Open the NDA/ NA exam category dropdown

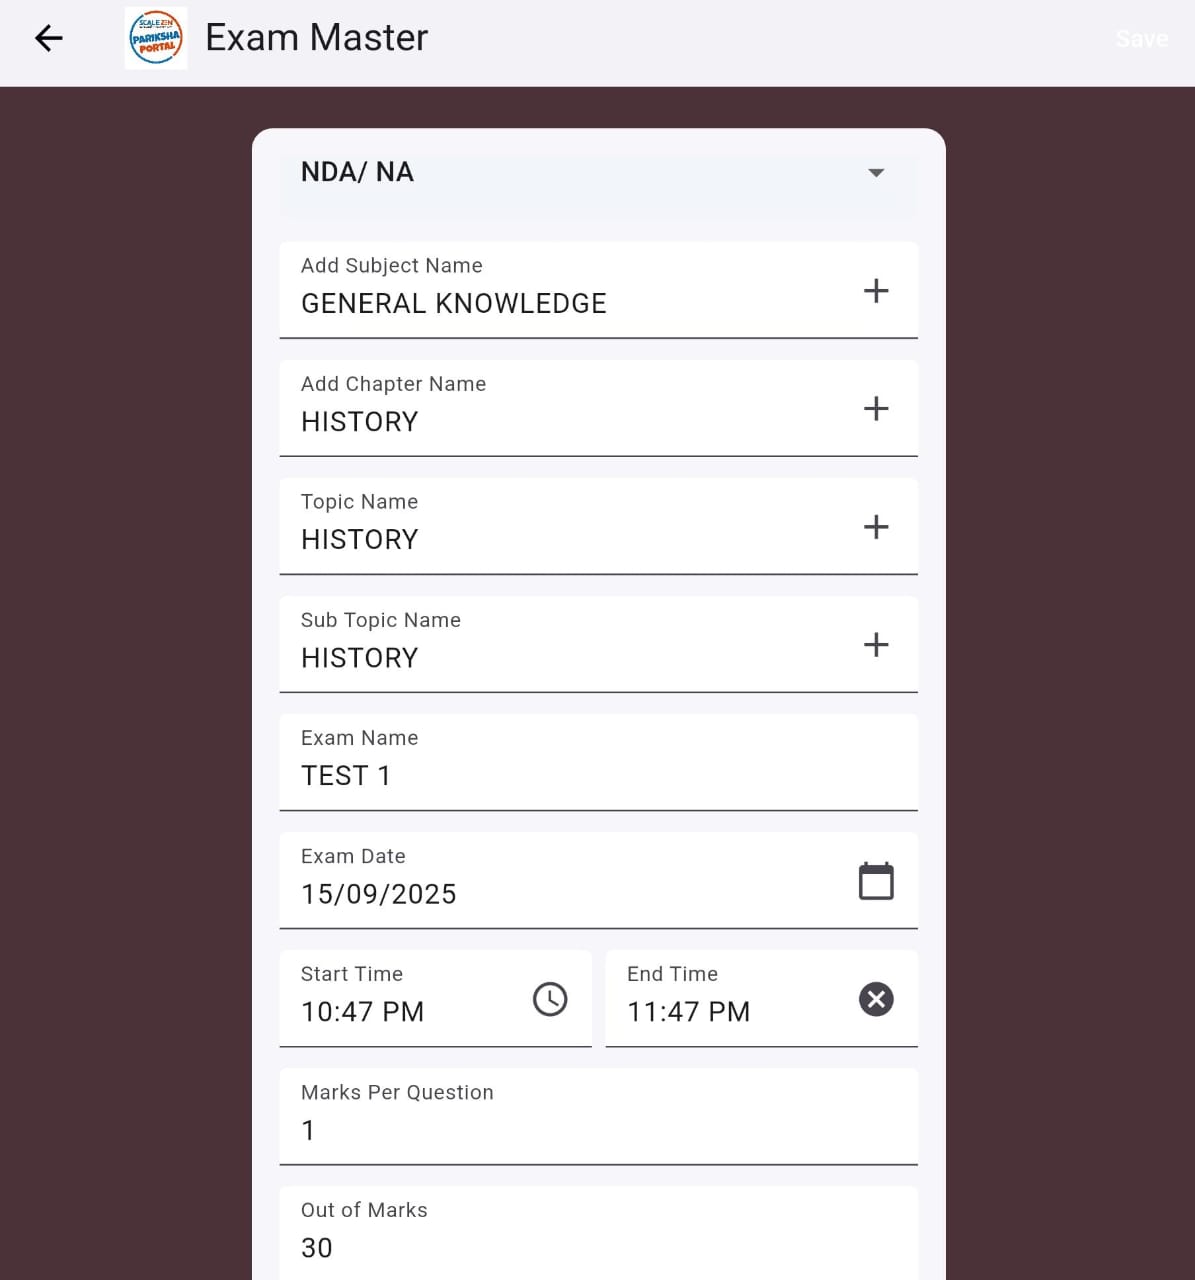(598, 172)
